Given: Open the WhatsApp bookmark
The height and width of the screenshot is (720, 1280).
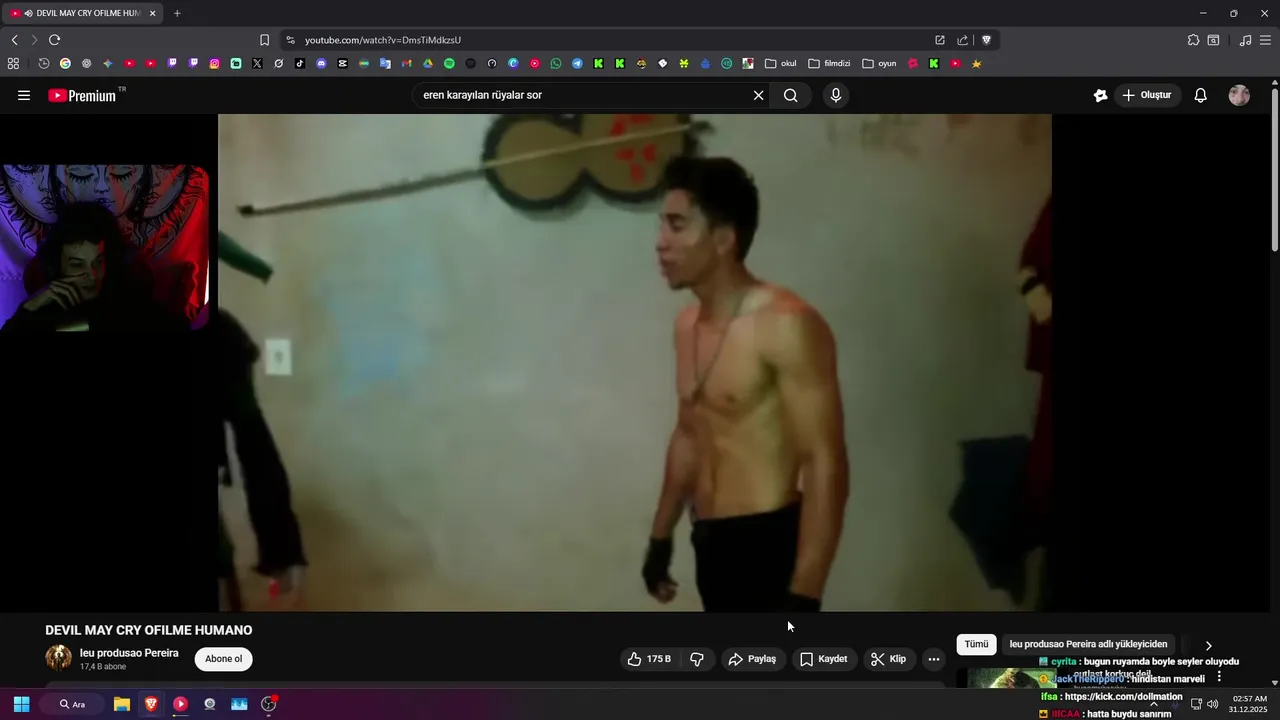Looking at the screenshot, I should tap(556, 63).
